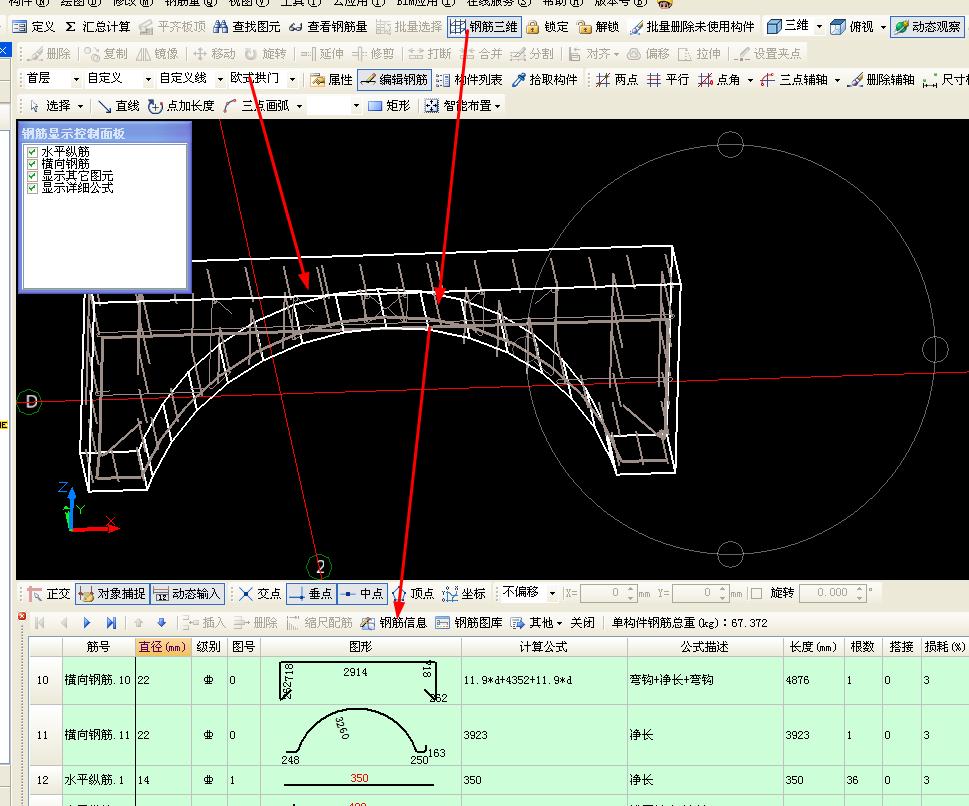Jump to last rebar record
The height and width of the screenshot is (806, 969).
click(x=111, y=622)
